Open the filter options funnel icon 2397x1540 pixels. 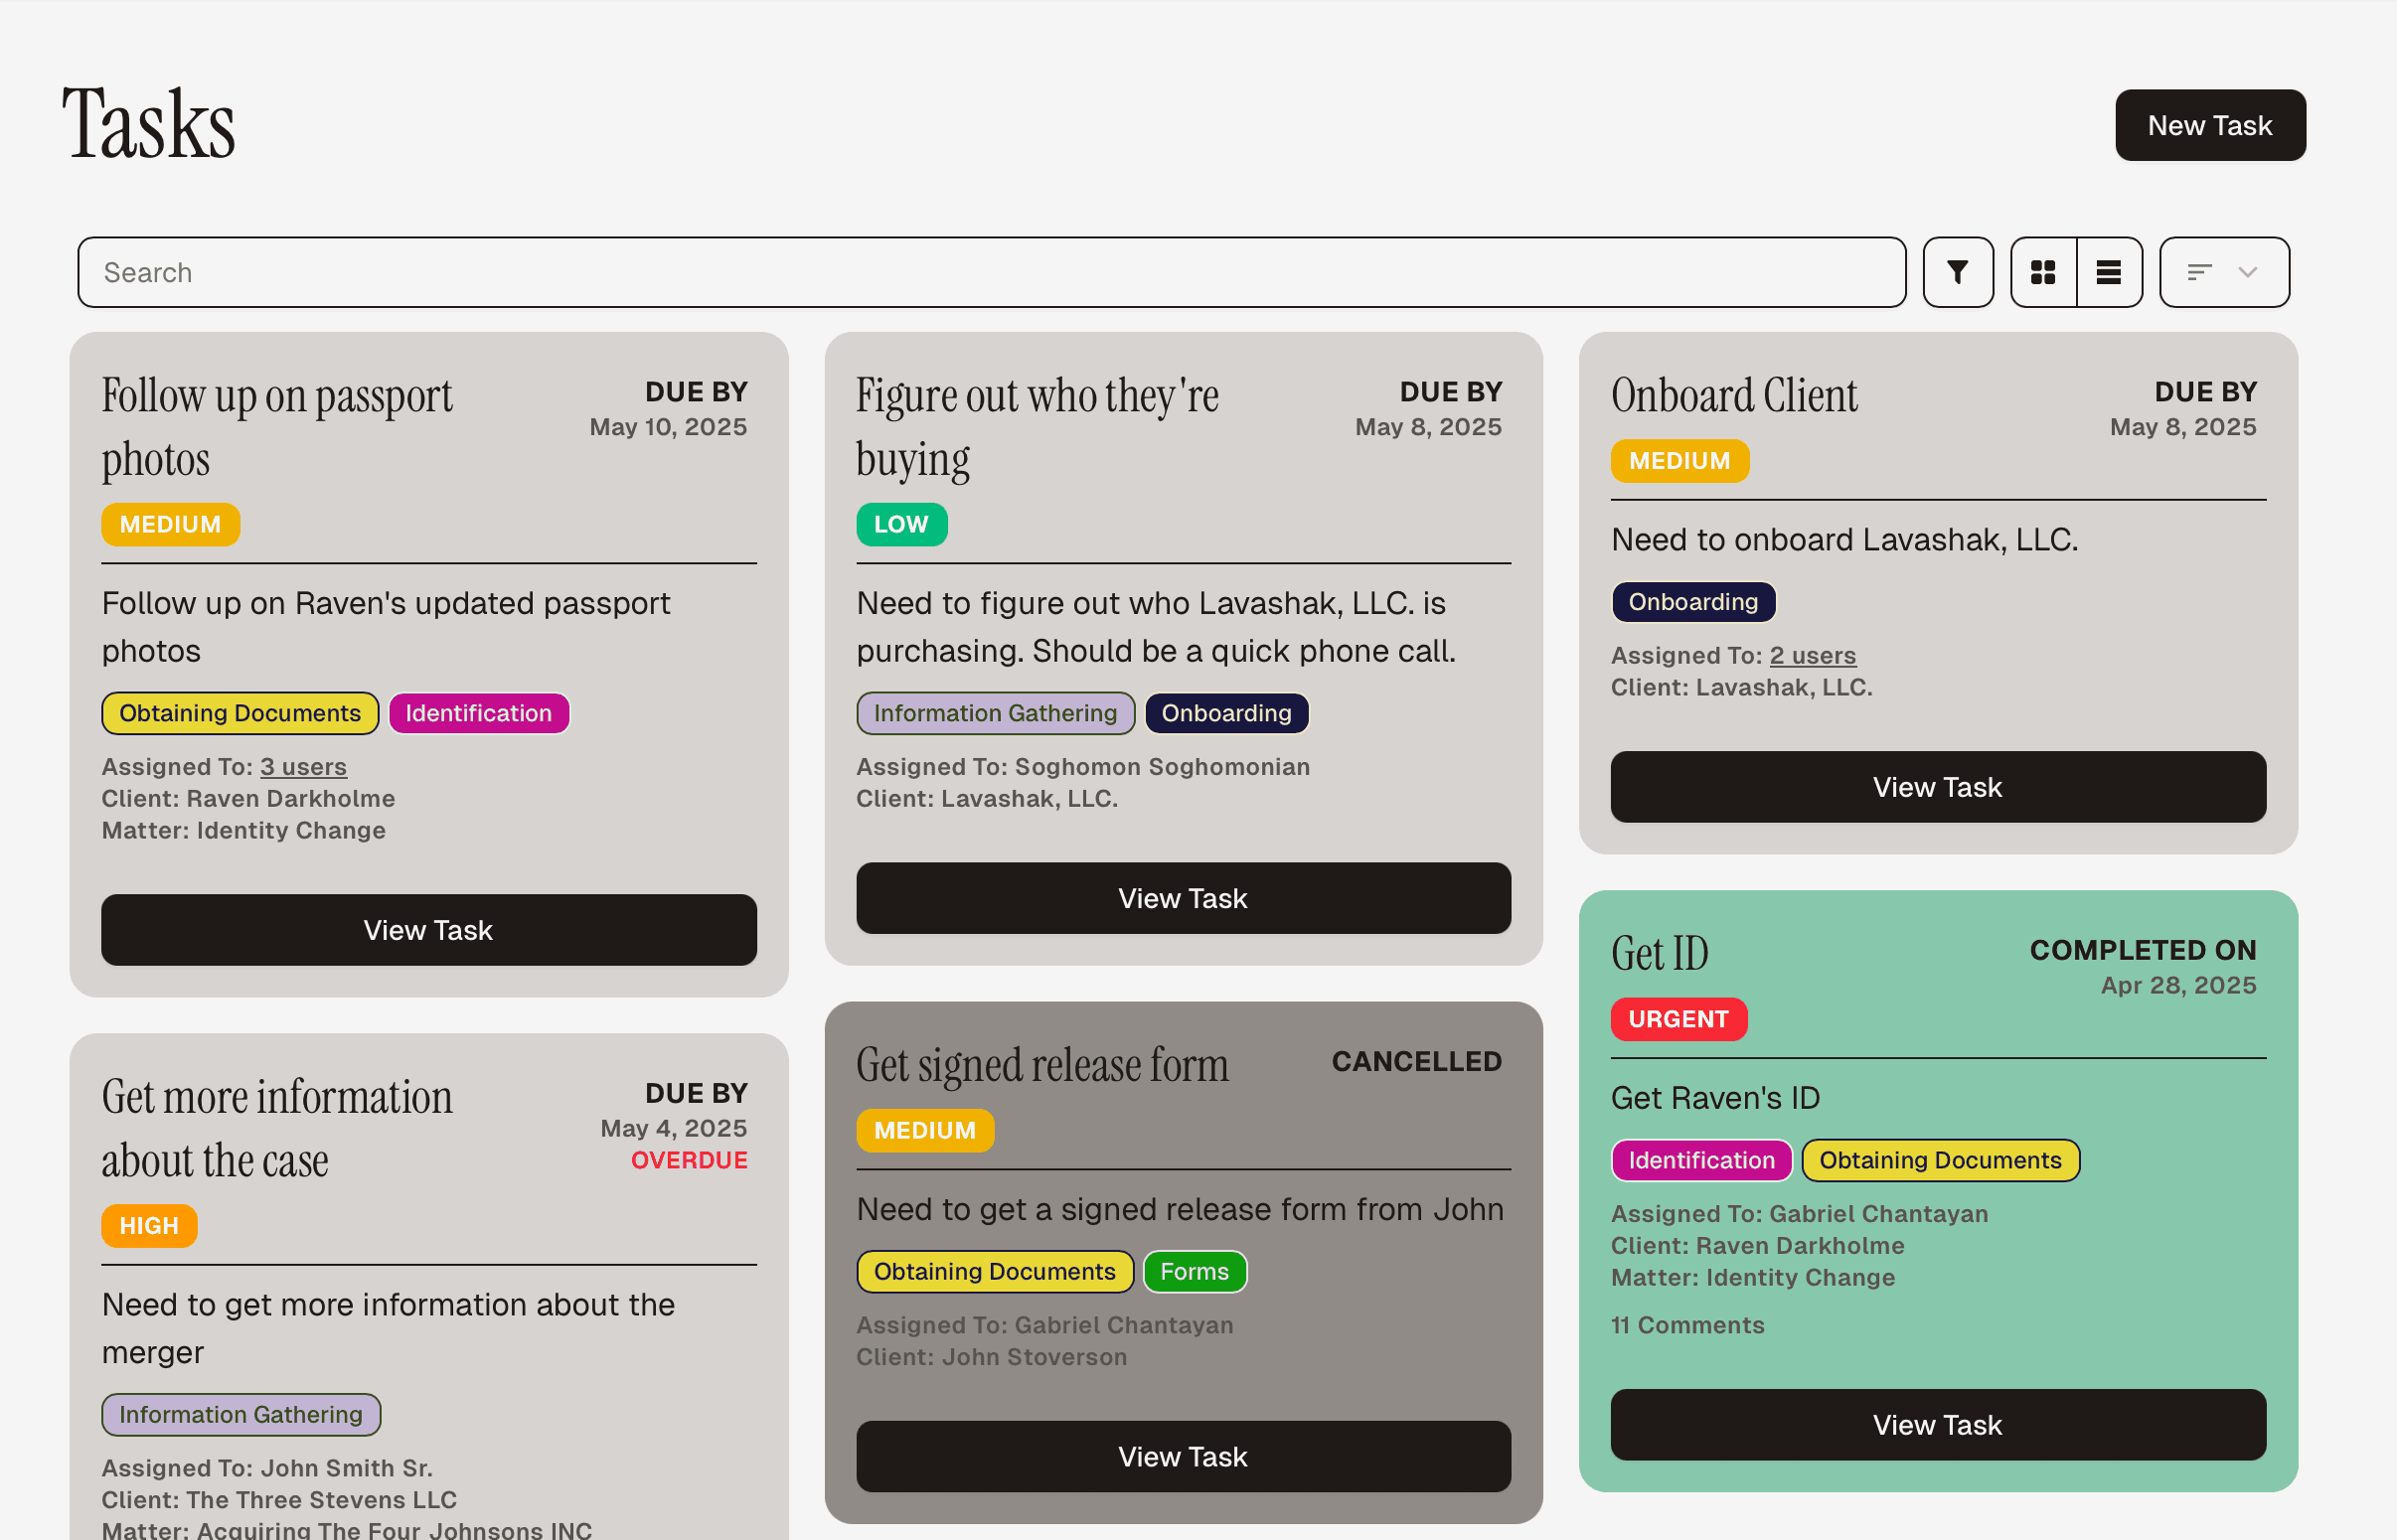pos(1957,272)
